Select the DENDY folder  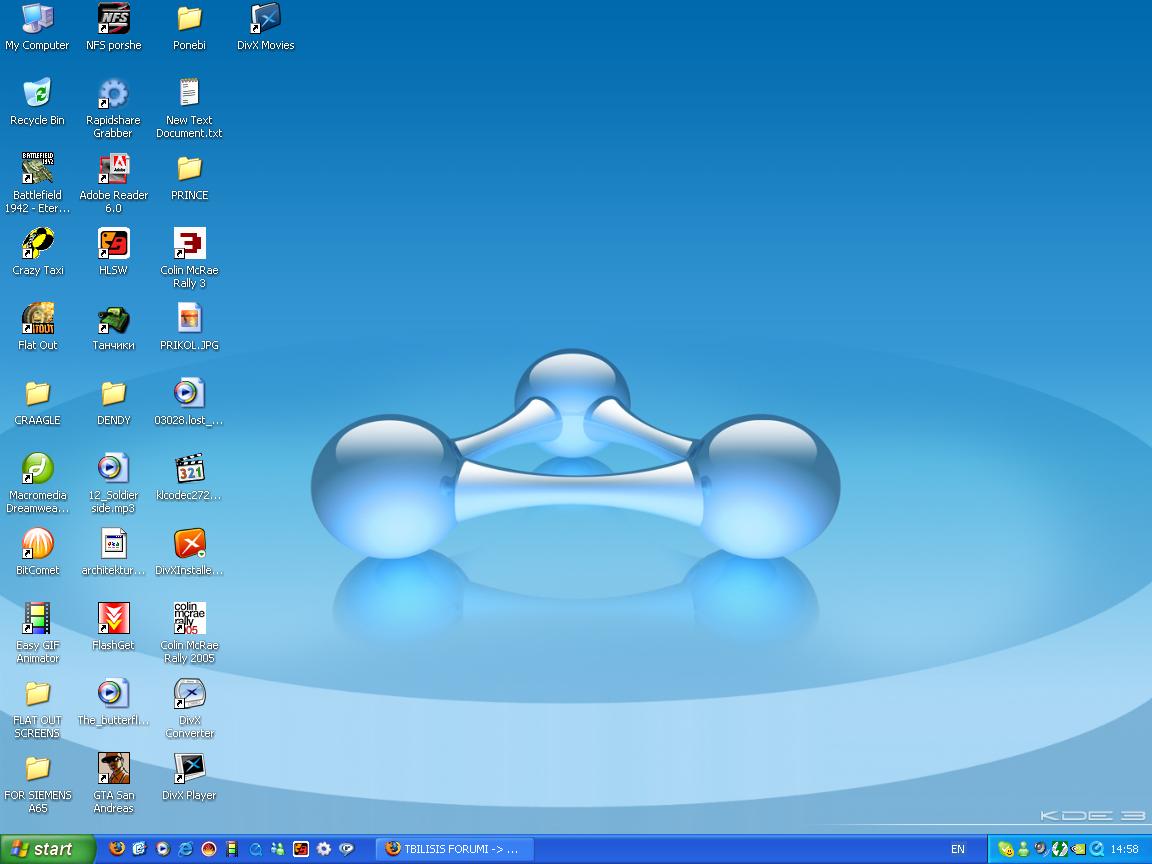pos(113,401)
